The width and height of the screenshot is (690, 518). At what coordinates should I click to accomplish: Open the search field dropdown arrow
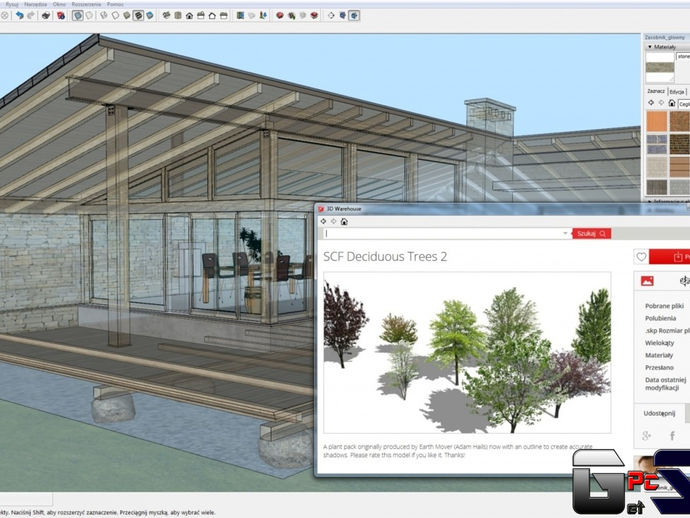pos(566,233)
